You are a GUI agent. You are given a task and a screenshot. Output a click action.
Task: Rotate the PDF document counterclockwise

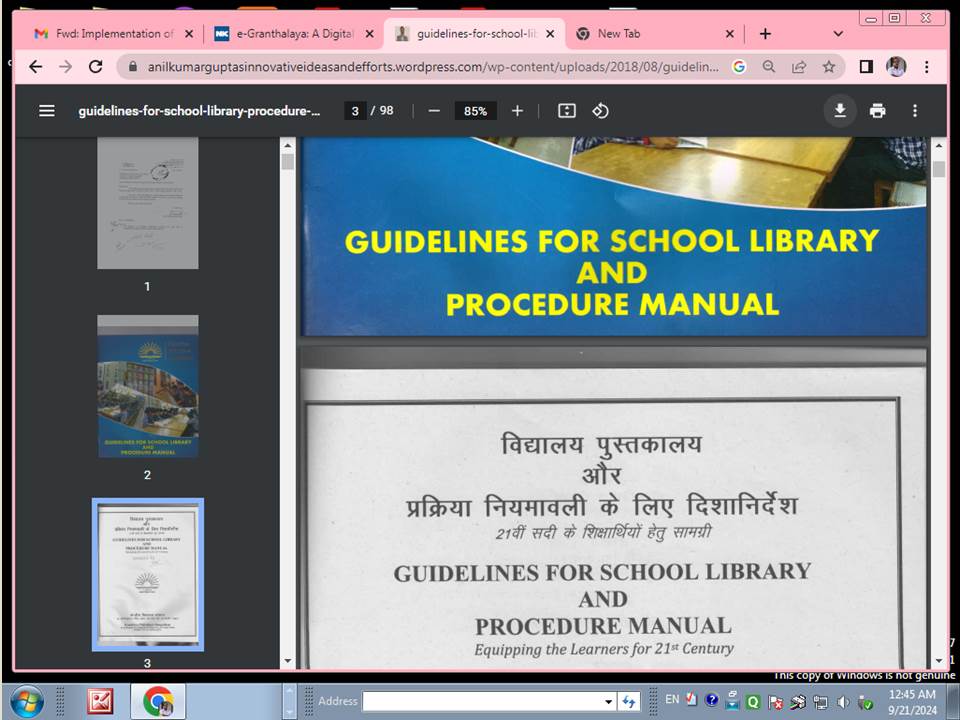tap(600, 111)
